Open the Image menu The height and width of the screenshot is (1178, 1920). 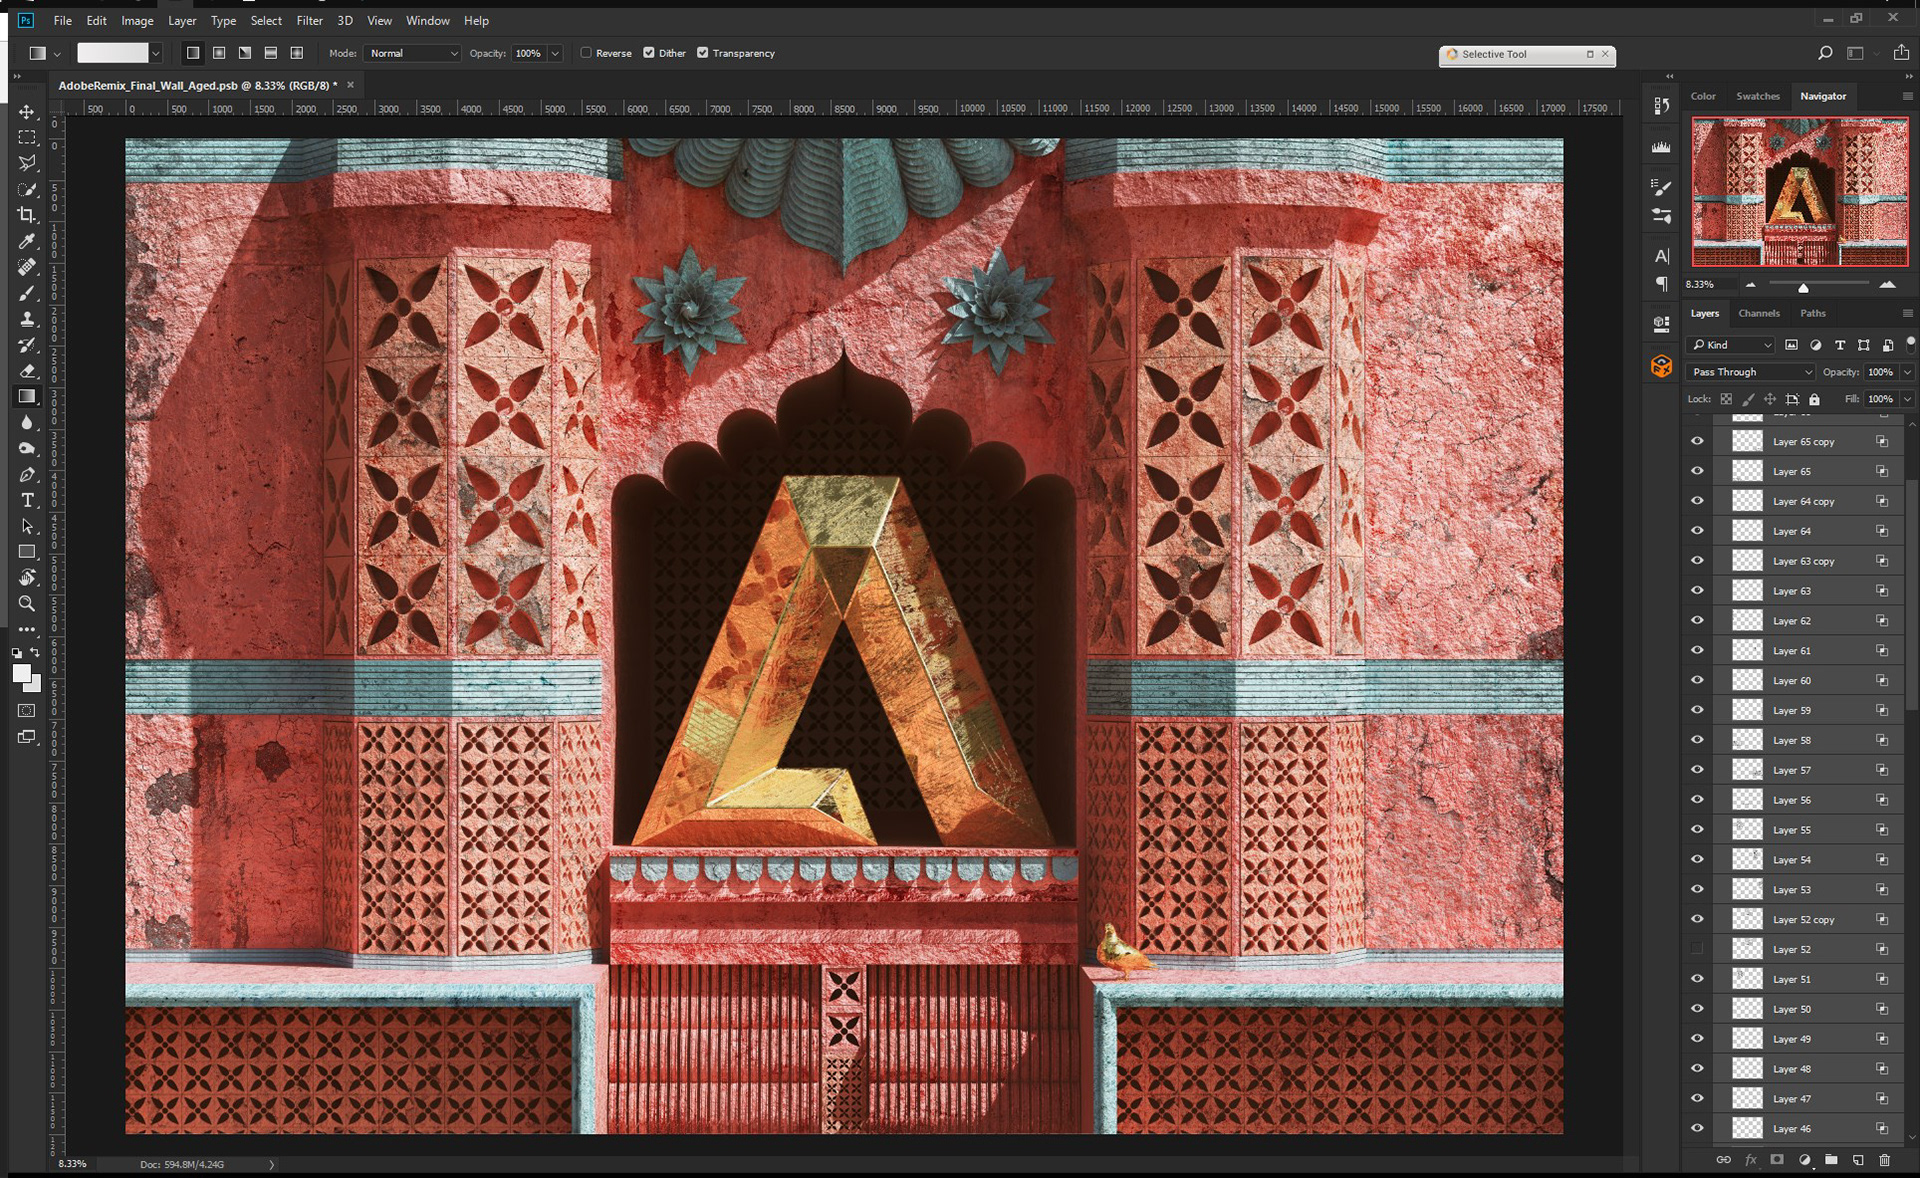[x=137, y=20]
